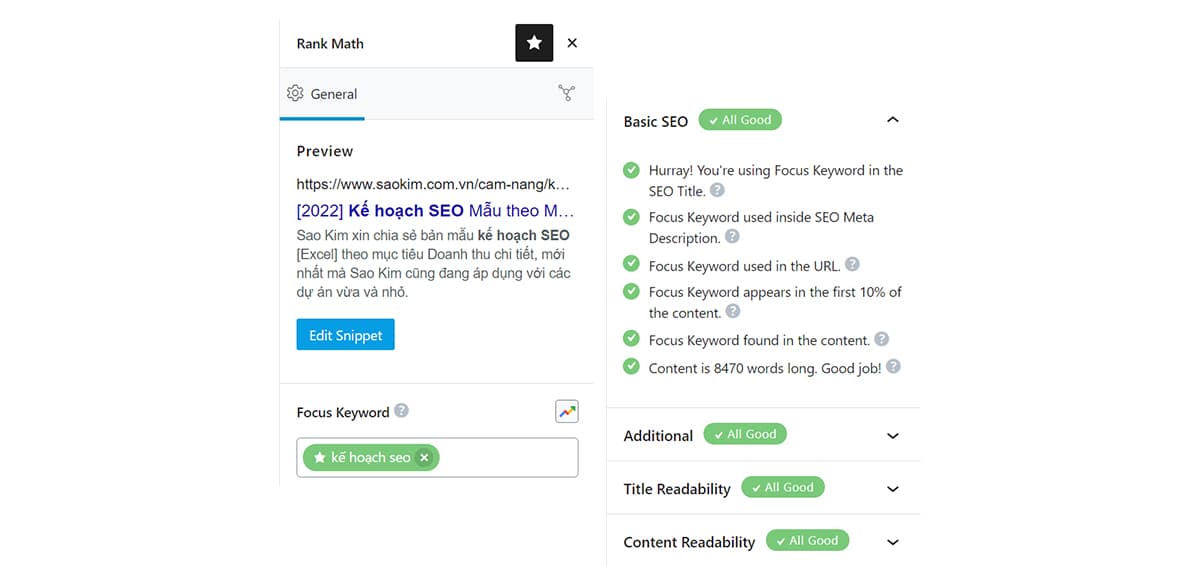Click the green checkmark beside the Hurray SEO Title check
Viewport: 1200px width, 584px height.
point(631,170)
